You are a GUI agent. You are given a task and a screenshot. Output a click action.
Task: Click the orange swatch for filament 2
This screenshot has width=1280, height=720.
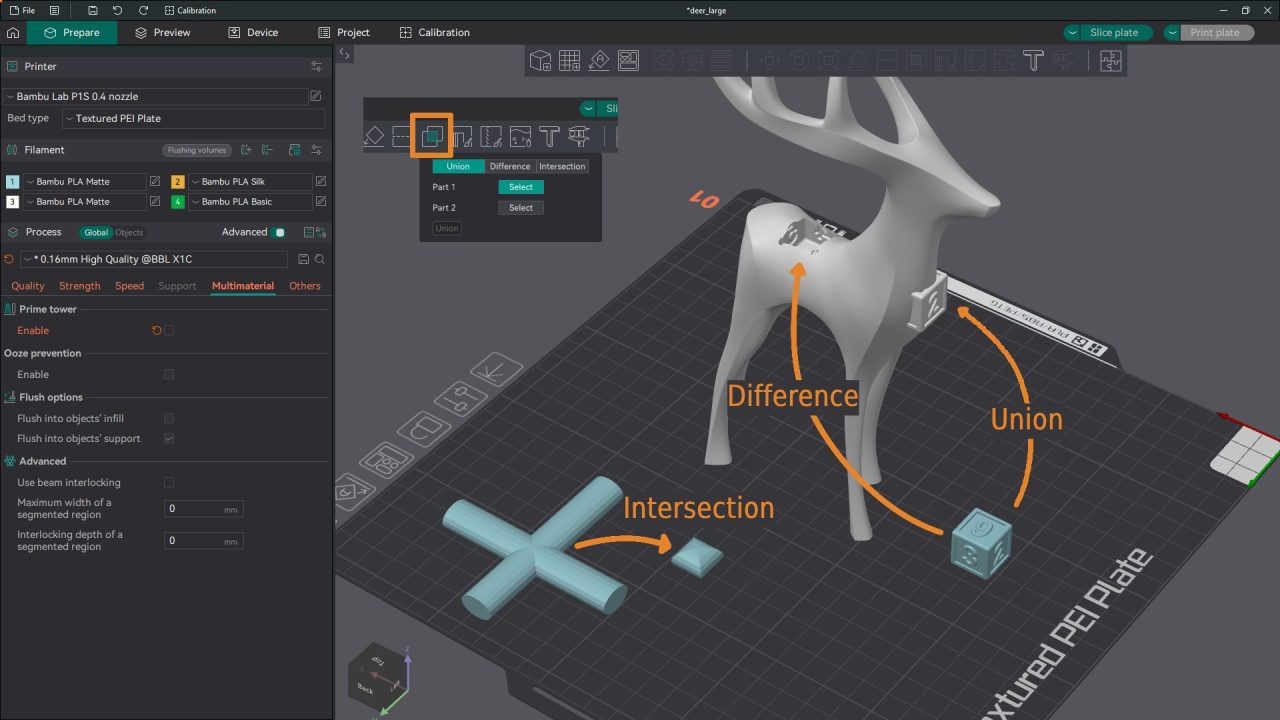[x=178, y=181]
